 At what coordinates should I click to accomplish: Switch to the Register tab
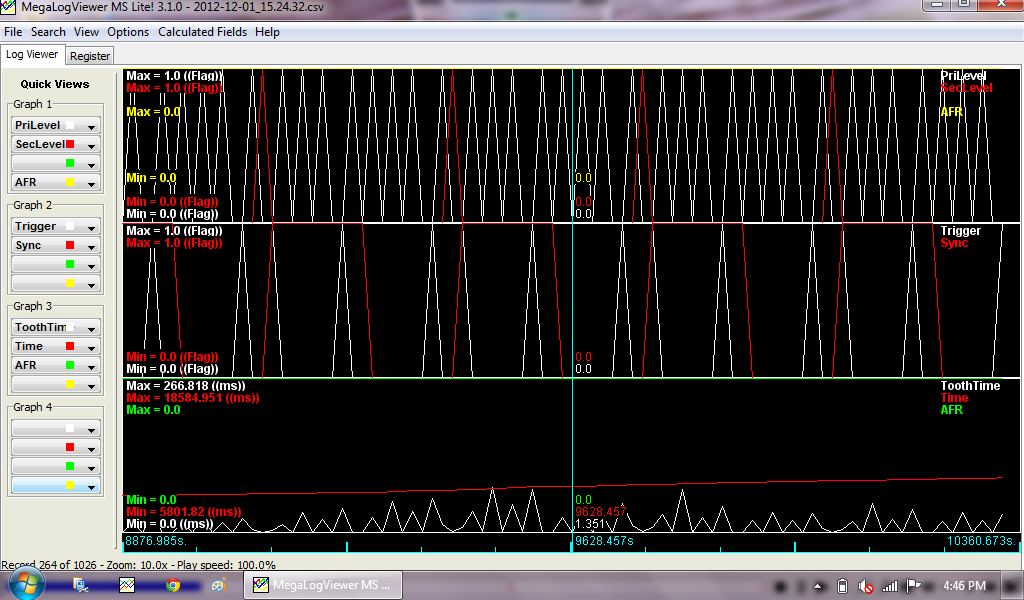[x=90, y=56]
